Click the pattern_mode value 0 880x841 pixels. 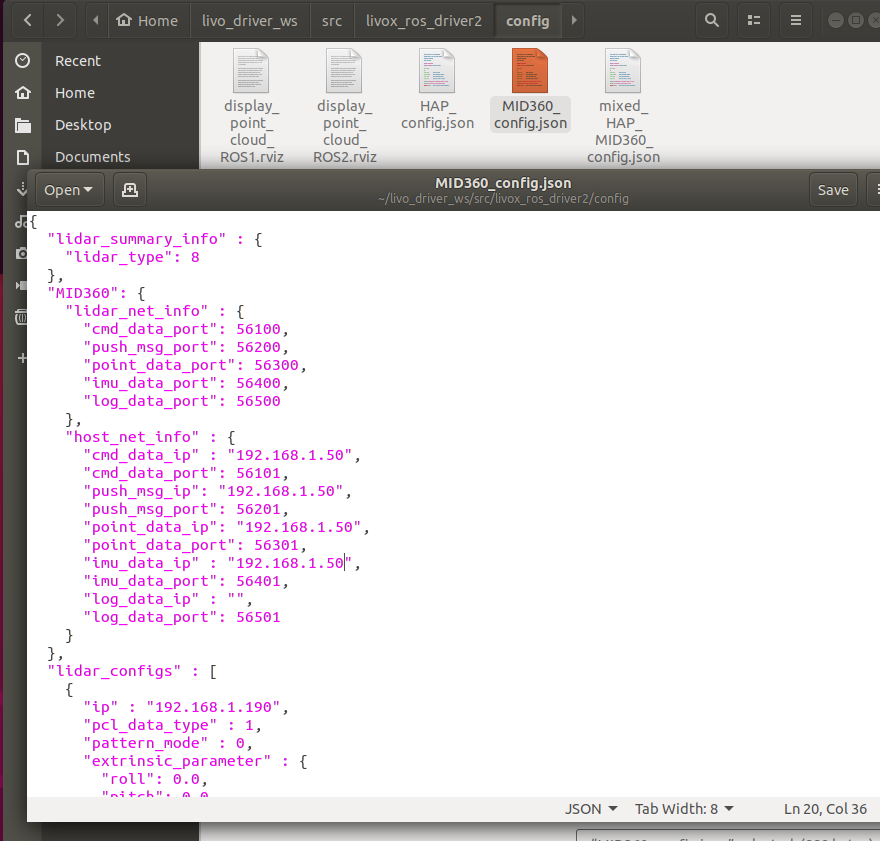click(240, 743)
